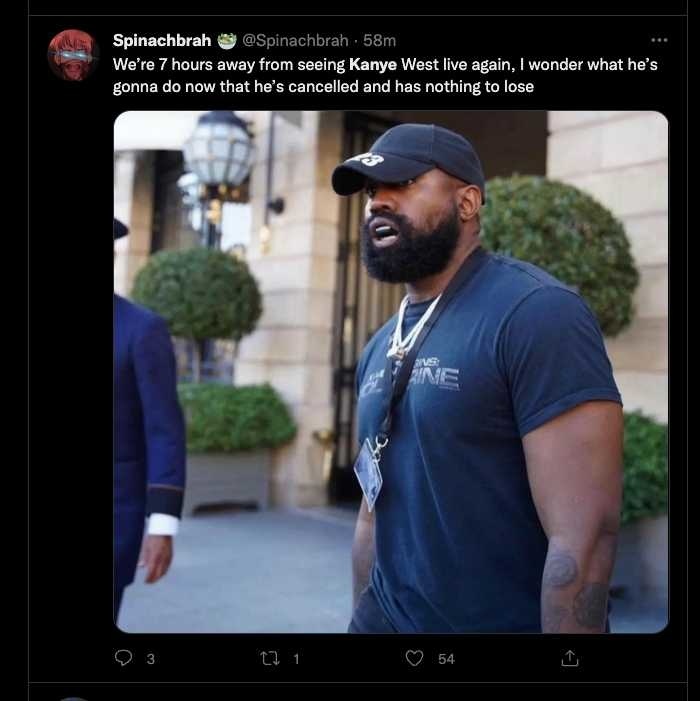Open the Spinachbrah display name link
This screenshot has width=700, height=701.
(x=162, y=41)
